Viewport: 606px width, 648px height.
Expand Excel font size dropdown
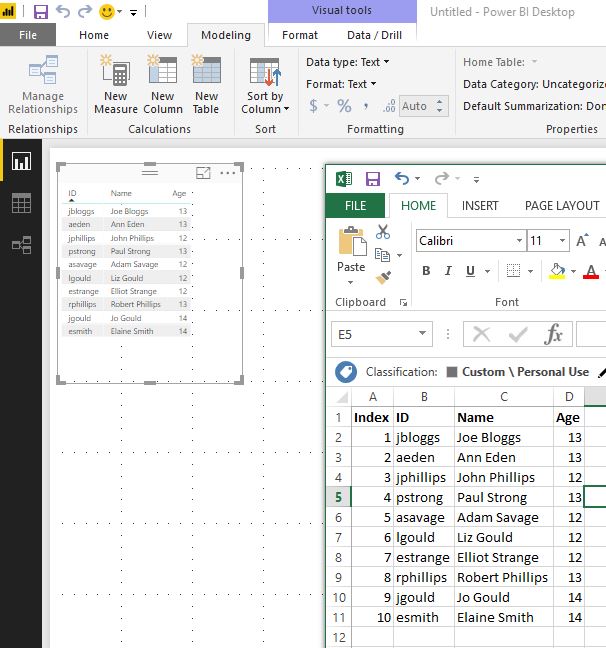[x=562, y=241]
